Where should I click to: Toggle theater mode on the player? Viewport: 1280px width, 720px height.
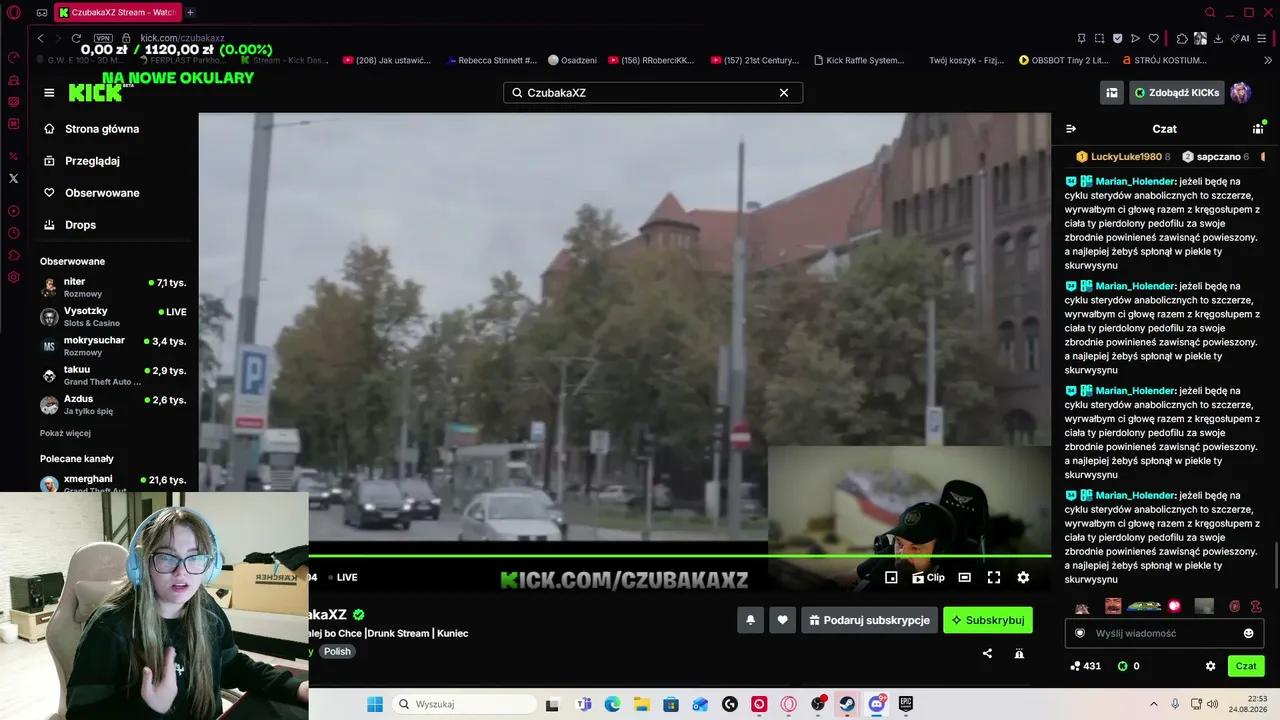(964, 577)
